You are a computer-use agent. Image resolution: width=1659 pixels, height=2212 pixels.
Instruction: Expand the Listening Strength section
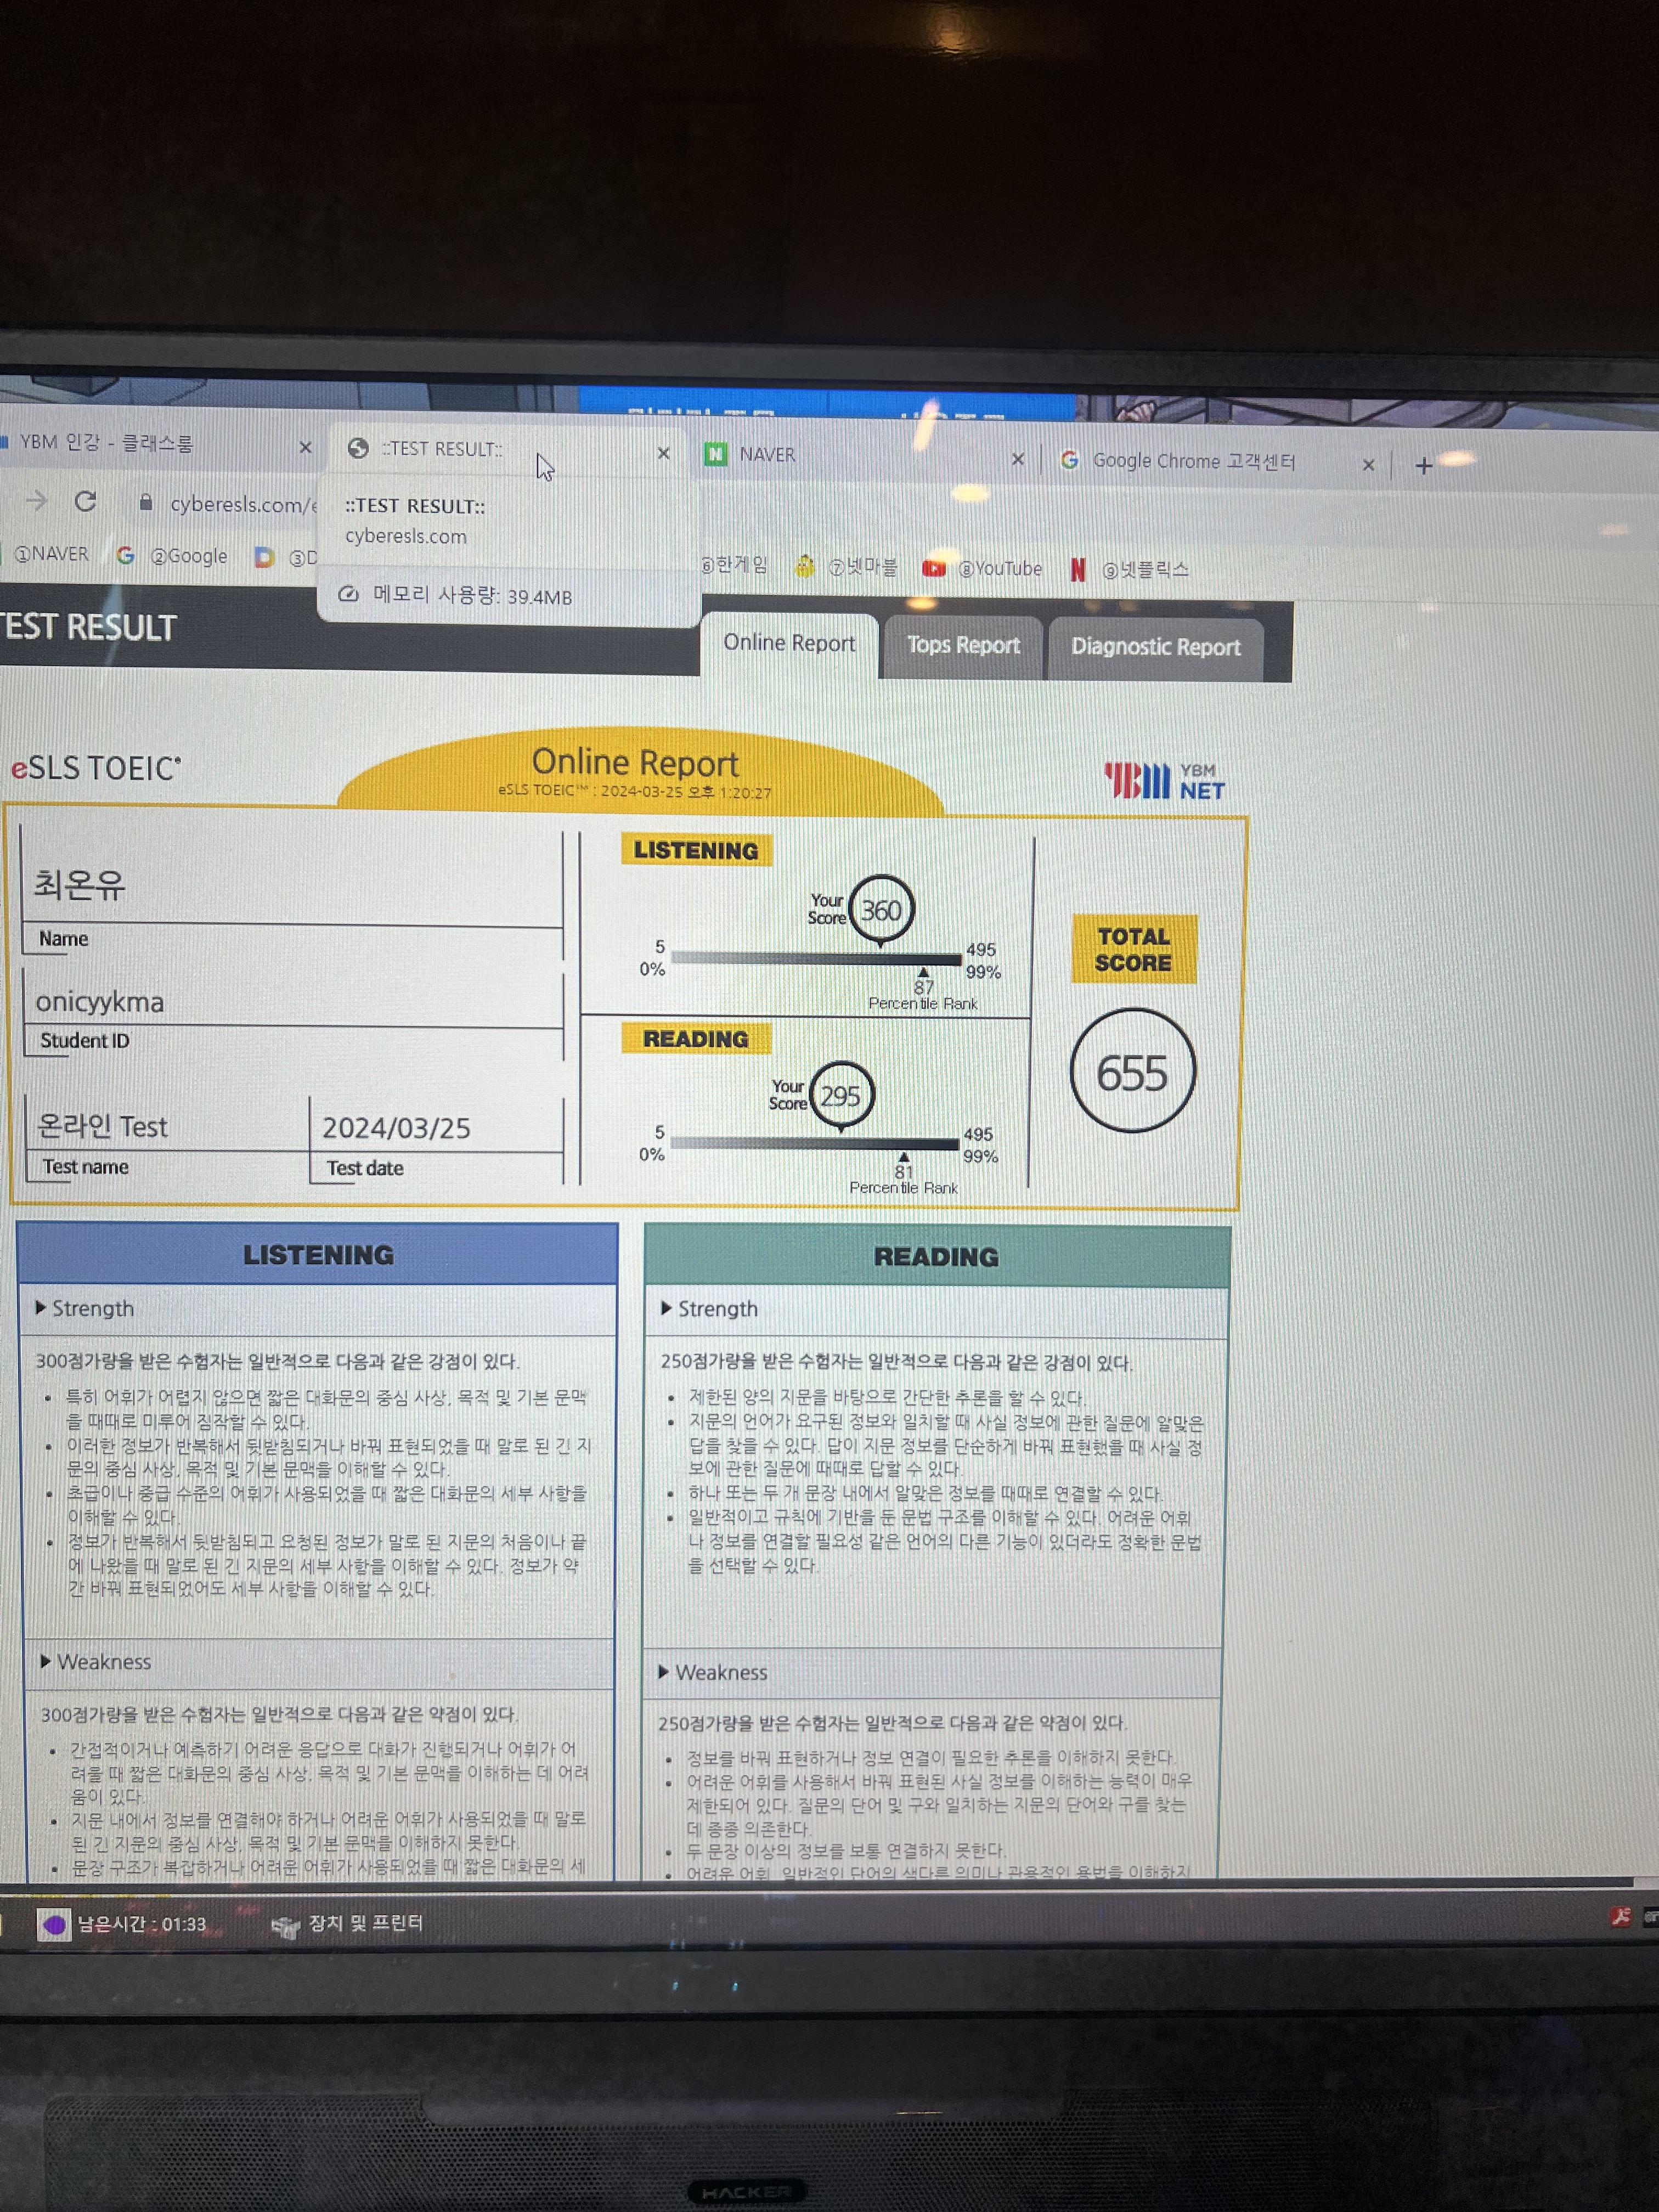(x=84, y=1308)
